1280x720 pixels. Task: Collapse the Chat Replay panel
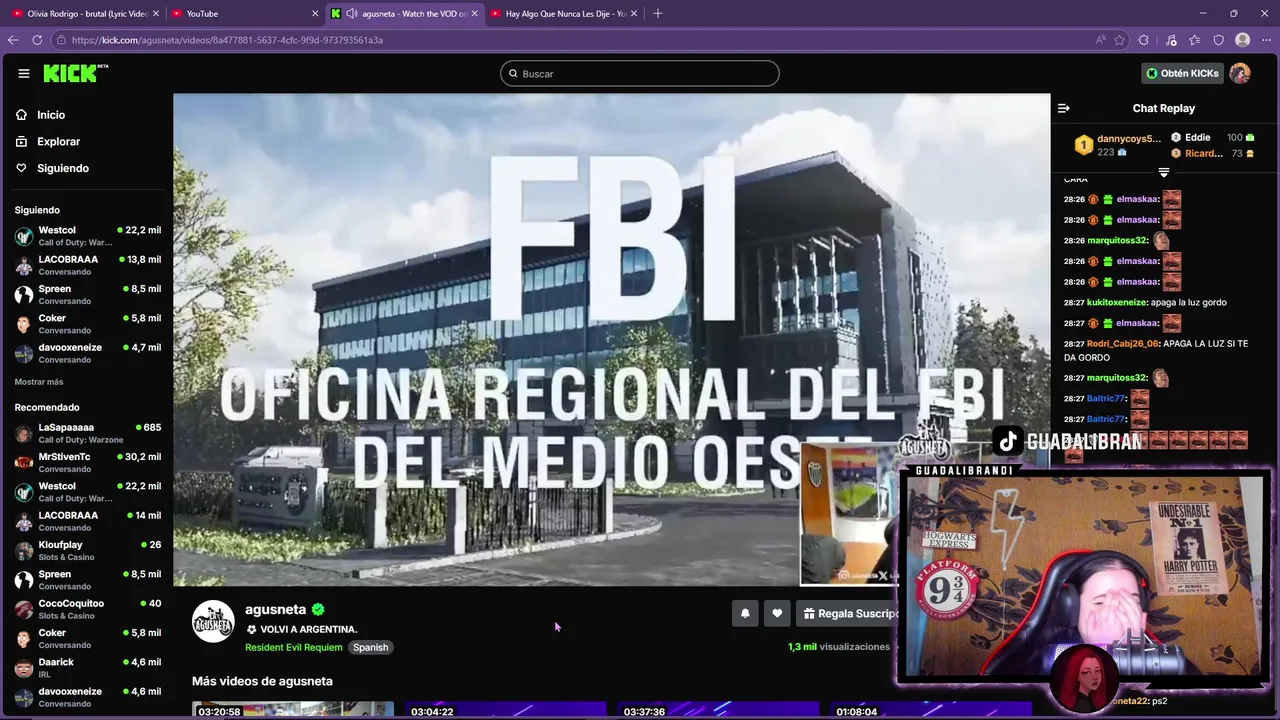tap(1064, 108)
